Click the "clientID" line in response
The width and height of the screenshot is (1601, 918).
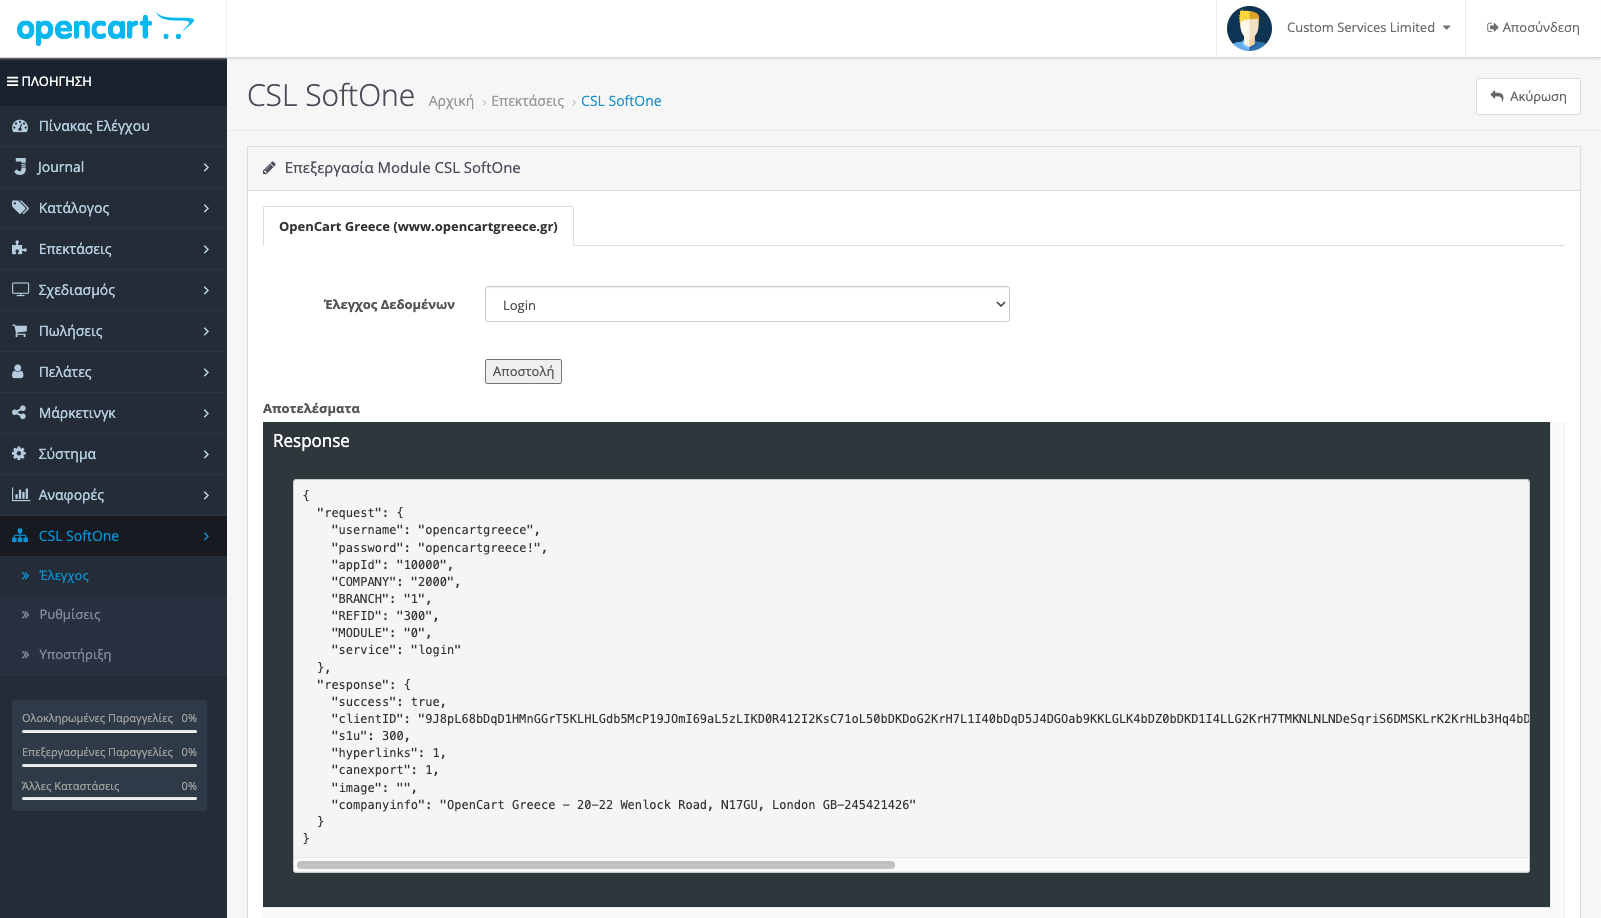pos(930,719)
